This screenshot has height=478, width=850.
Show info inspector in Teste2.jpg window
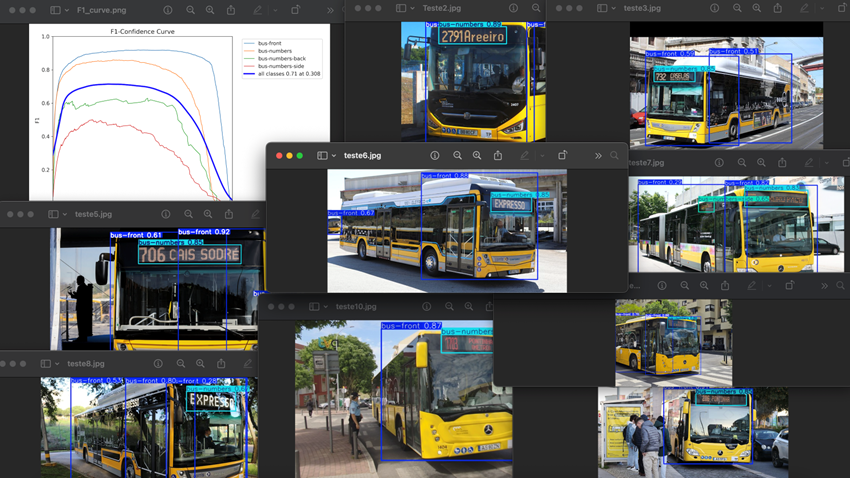pyautogui.click(x=513, y=8)
